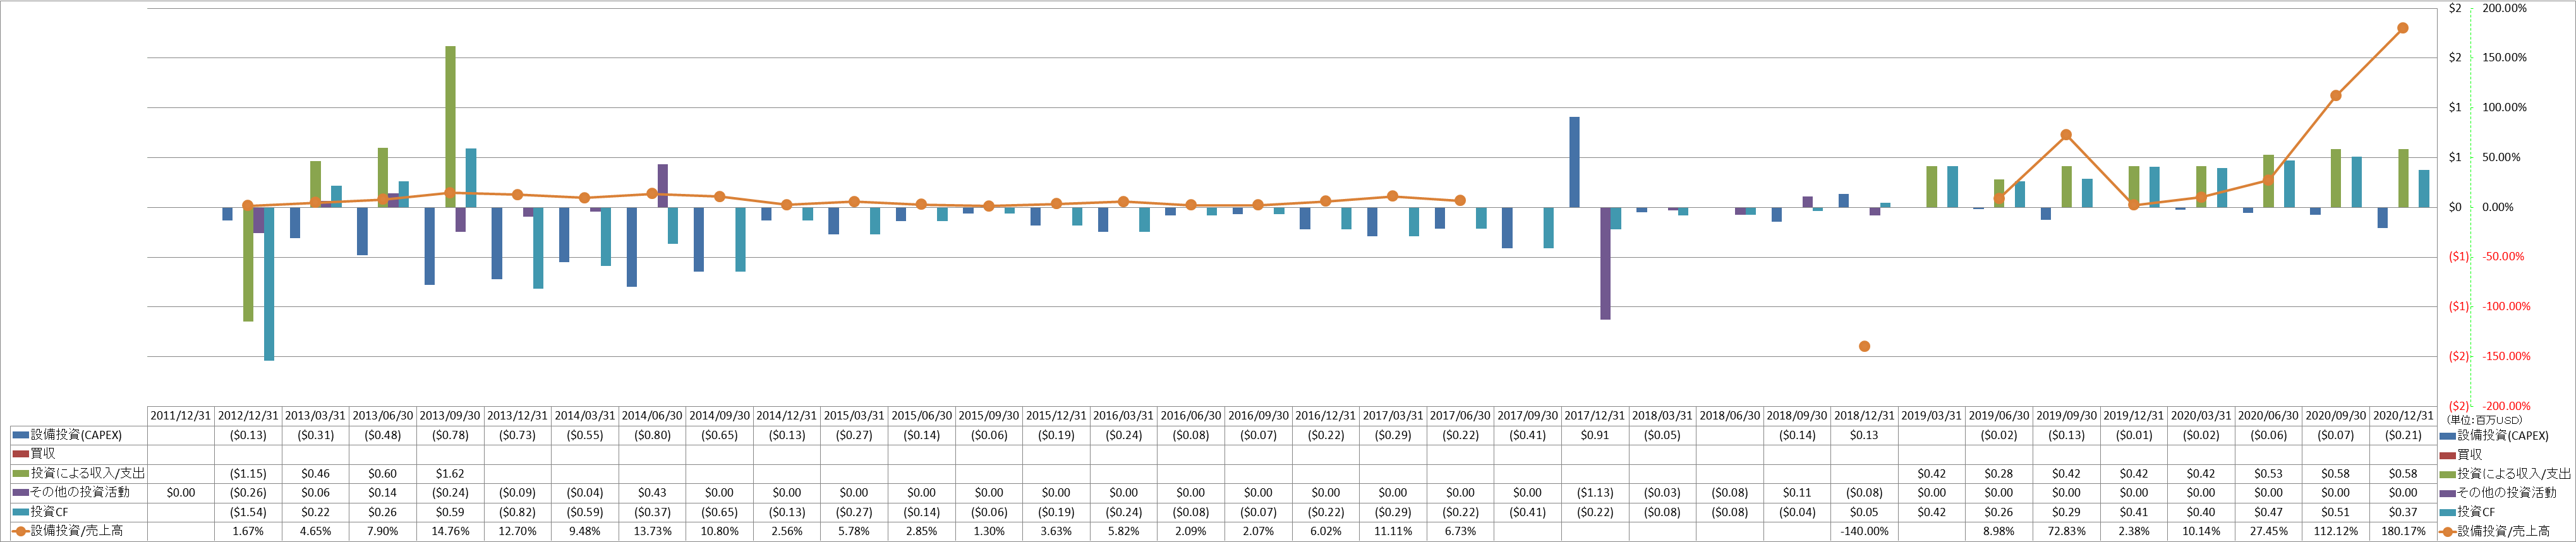The height and width of the screenshot is (542, 2576).
Task: Select the 2013/09/30 column header
Action: 450,416
